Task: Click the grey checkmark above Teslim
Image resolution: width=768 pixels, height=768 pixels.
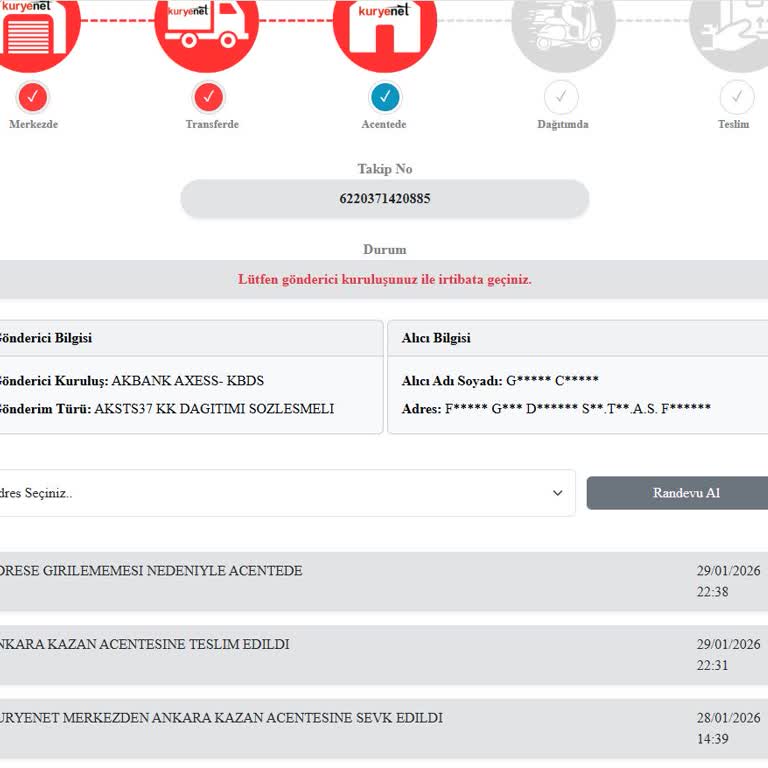Action: point(737,97)
